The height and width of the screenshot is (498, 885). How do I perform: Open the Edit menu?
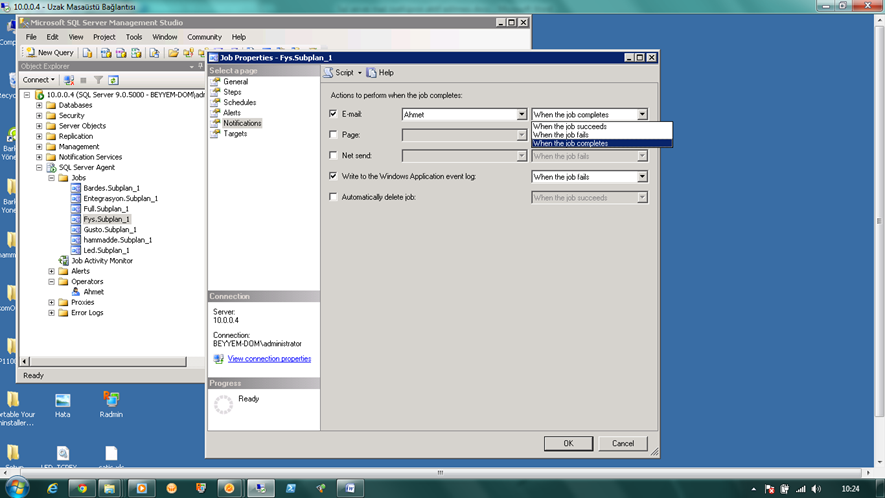point(52,37)
